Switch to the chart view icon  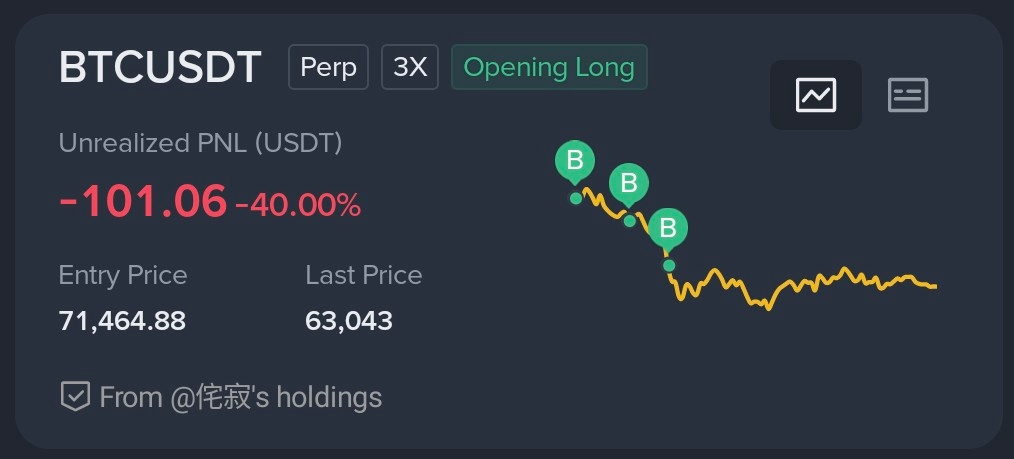(815, 95)
